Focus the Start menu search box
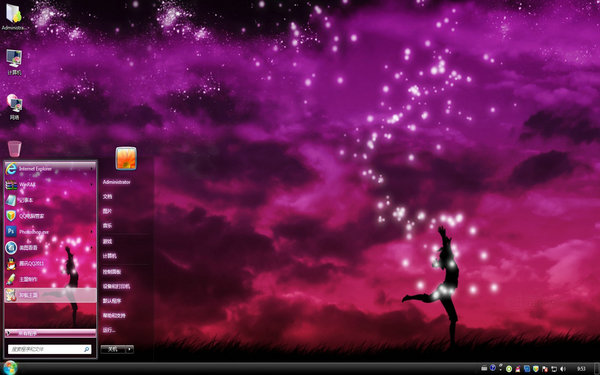600x375 pixels. [50, 349]
